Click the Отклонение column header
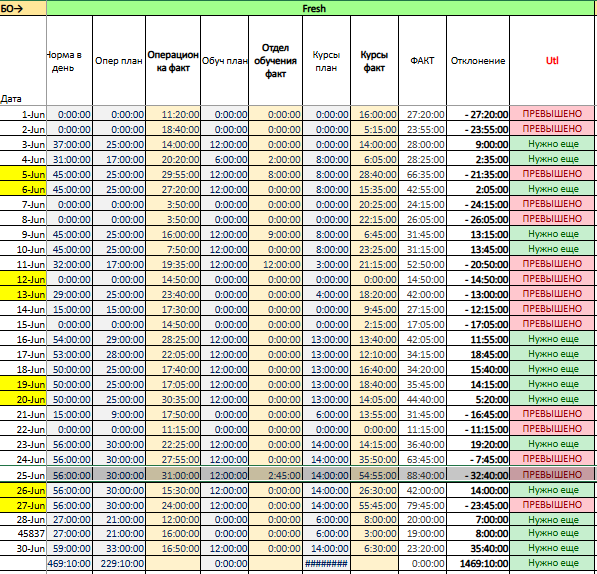The width and height of the screenshot is (597, 574). (478, 61)
